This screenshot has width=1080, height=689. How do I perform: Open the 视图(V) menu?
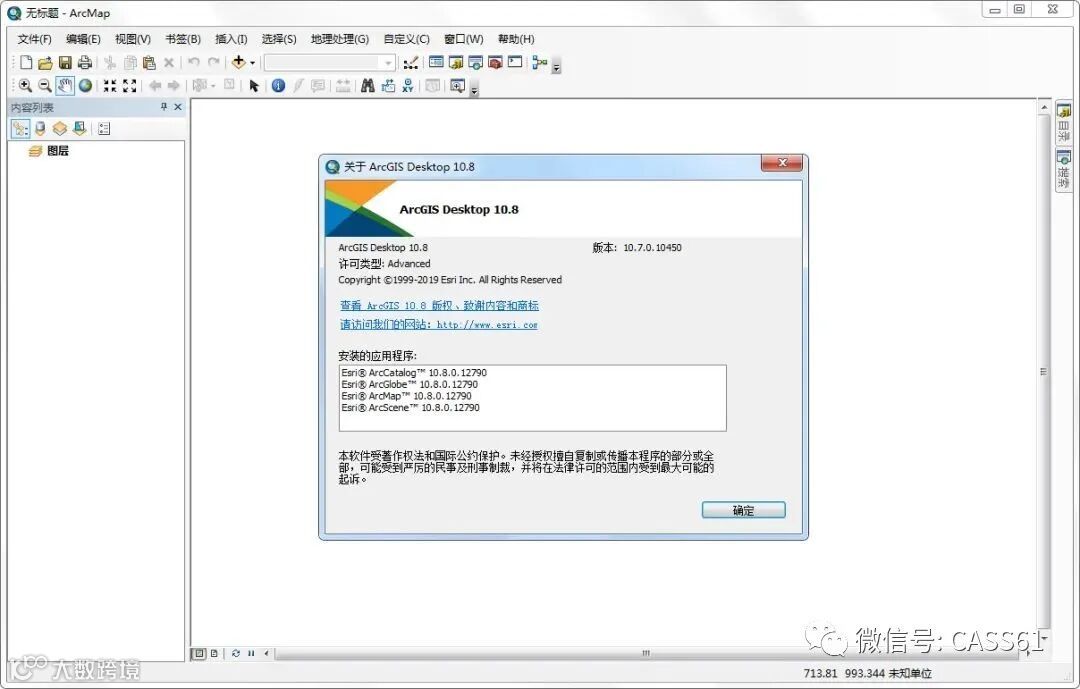click(x=132, y=39)
